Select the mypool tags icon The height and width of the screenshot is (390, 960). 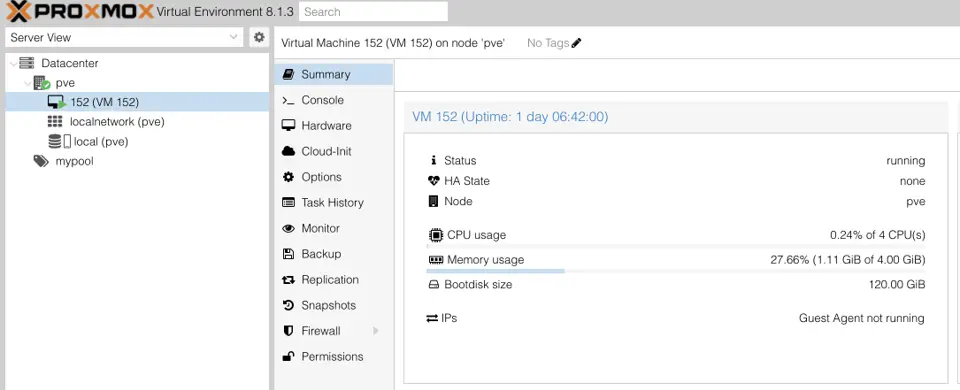41,162
